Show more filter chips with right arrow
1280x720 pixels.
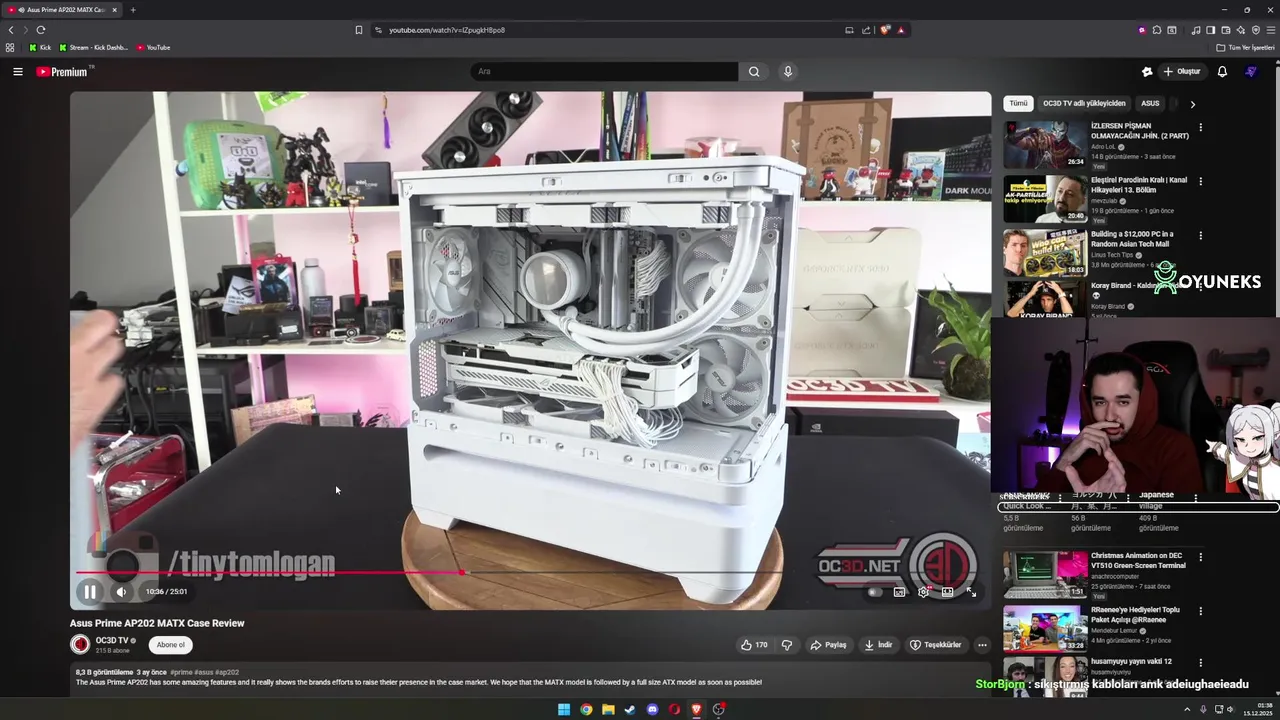pyautogui.click(x=1192, y=104)
